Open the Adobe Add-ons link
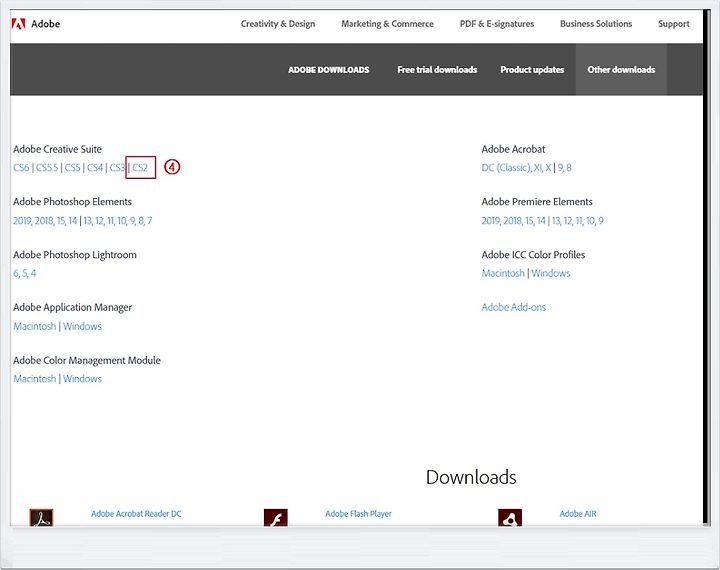Viewport: 720px width, 570px height. 513,307
